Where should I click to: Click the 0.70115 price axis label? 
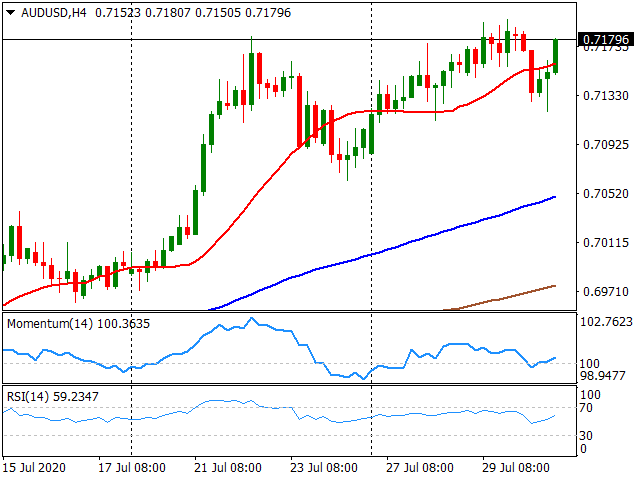point(606,243)
